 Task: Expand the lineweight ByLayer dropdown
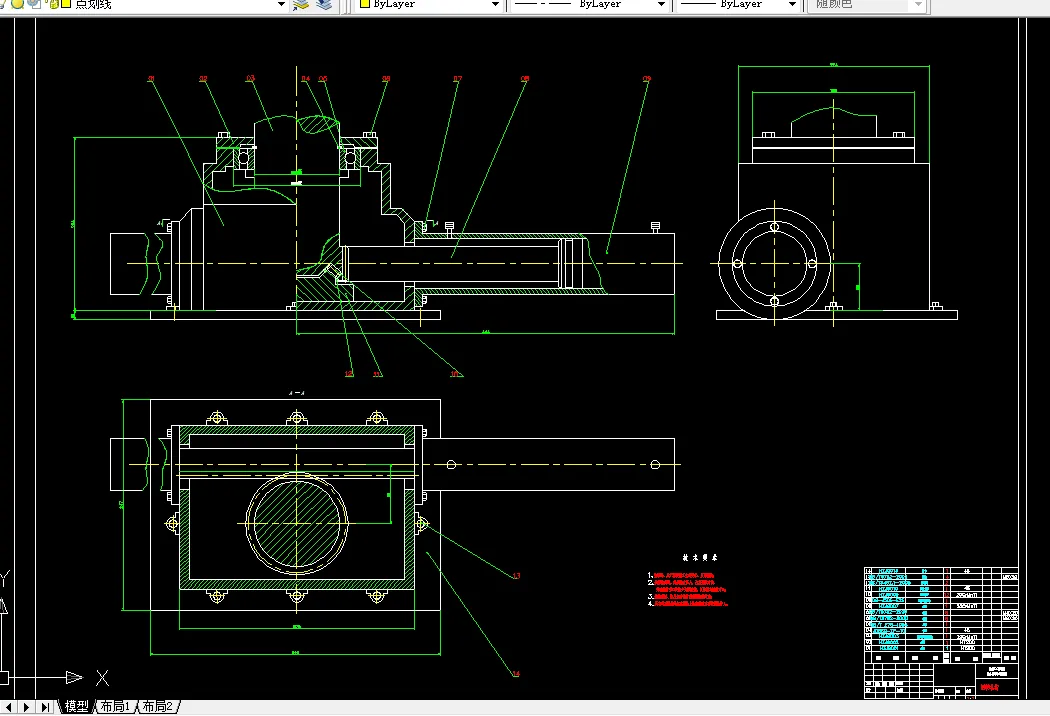point(792,4)
